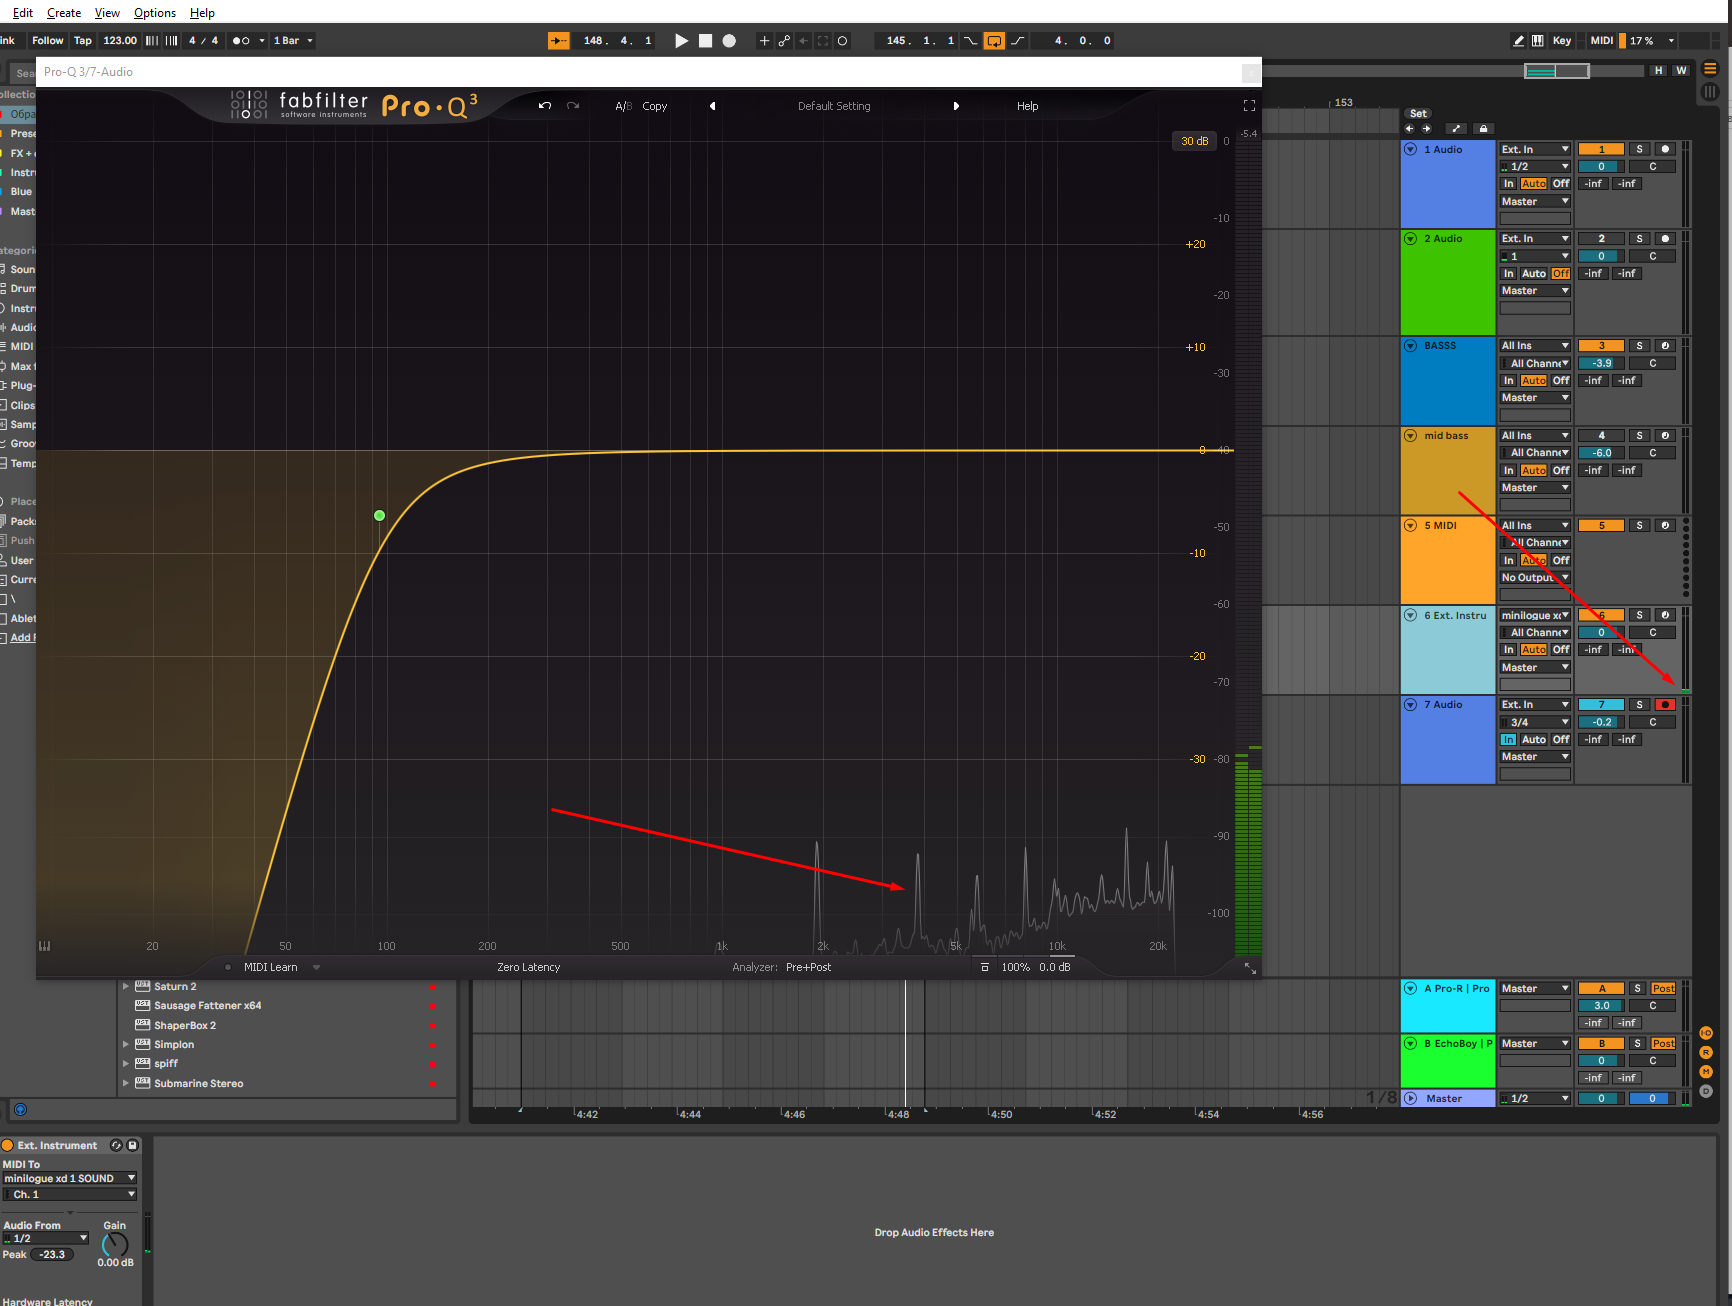The height and width of the screenshot is (1306, 1732).
Task: Start playback with the Play button
Action: [681, 41]
